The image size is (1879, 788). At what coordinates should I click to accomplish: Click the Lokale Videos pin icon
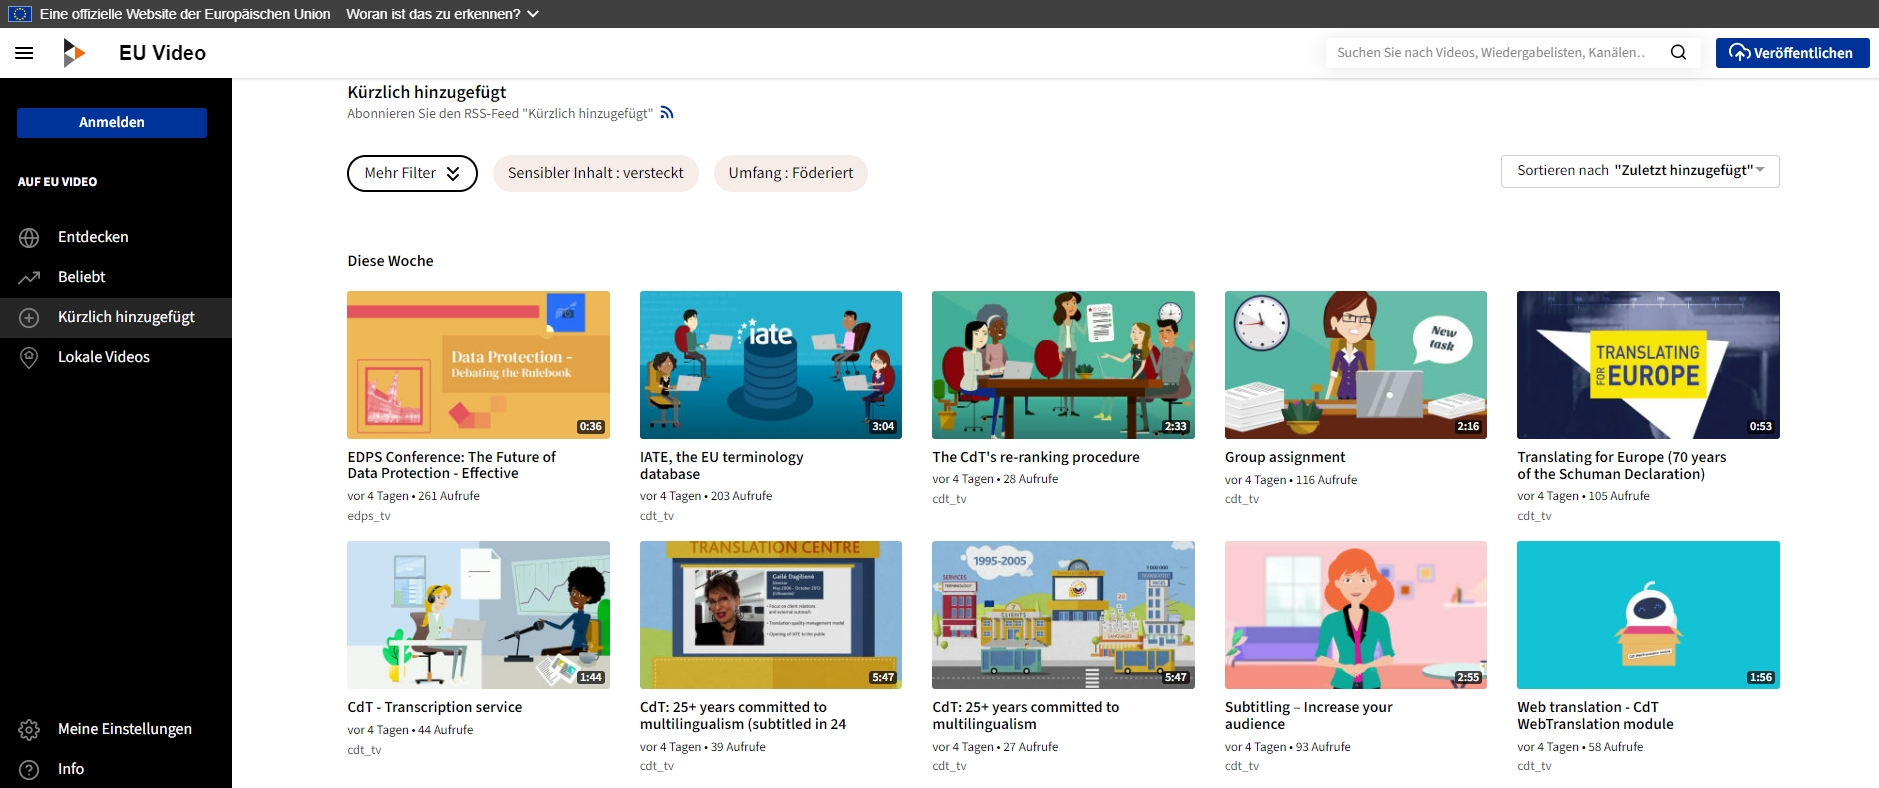coord(29,357)
